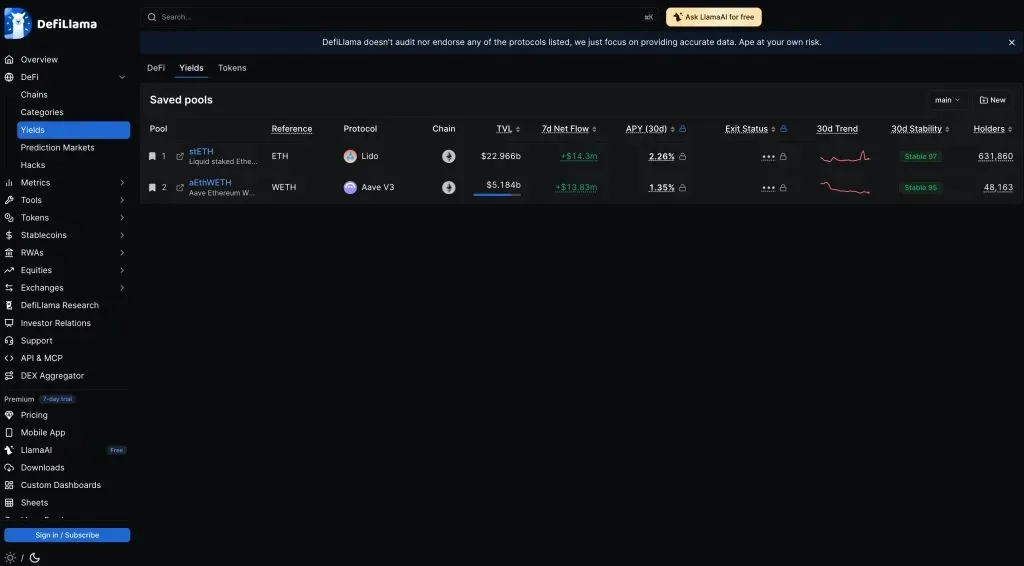Expand the Equities sidebar section
Image resolution: width=1024 pixels, height=566 pixels.
point(122,270)
